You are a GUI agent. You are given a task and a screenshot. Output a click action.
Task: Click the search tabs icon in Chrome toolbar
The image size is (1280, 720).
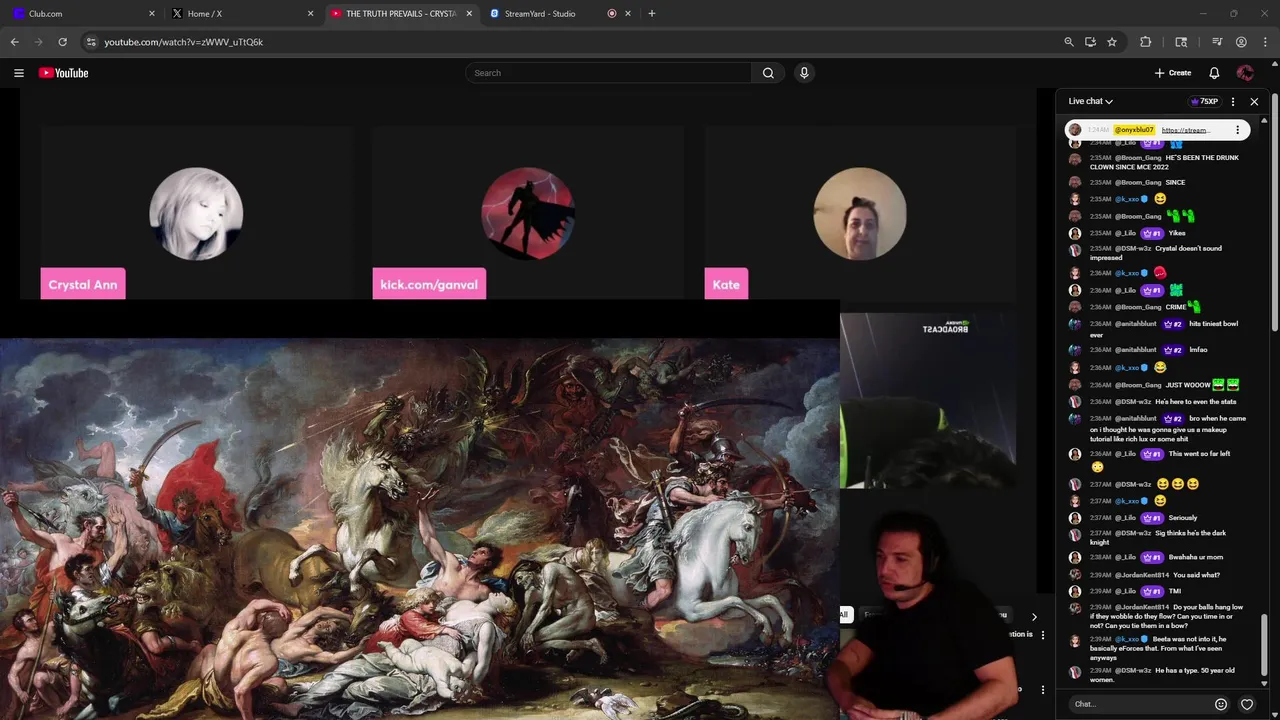[1181, 42]
